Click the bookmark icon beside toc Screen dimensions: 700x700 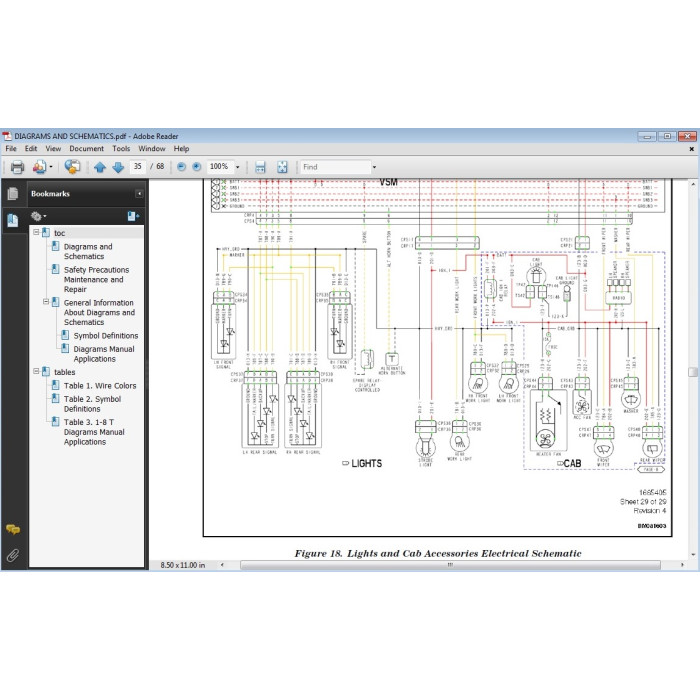(46, 232)
